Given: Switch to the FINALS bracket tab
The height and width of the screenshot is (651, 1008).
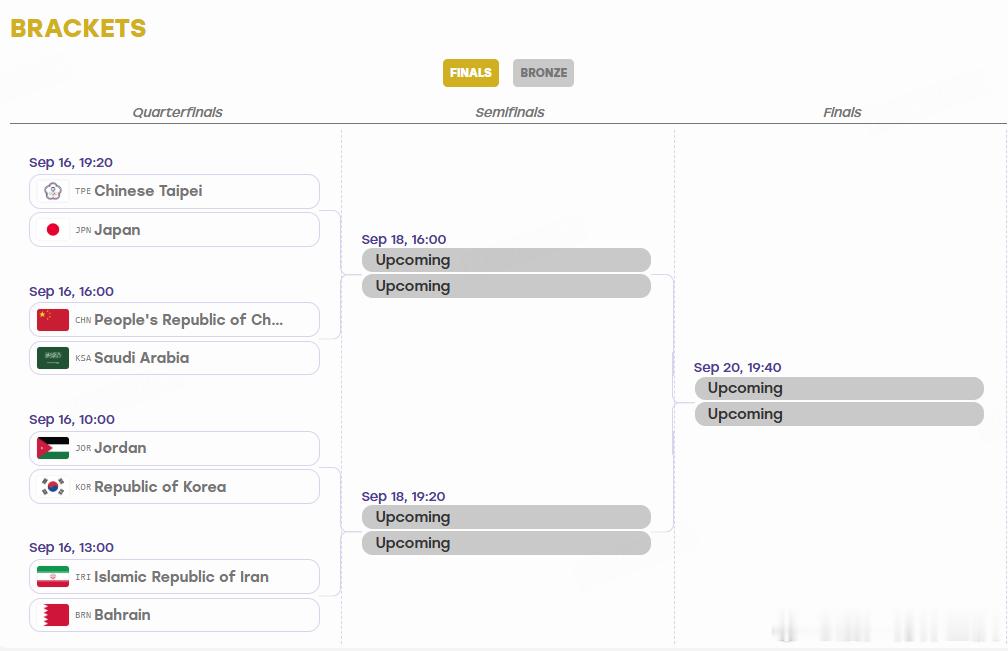Looking at the screenshot, I should (471, 73).
